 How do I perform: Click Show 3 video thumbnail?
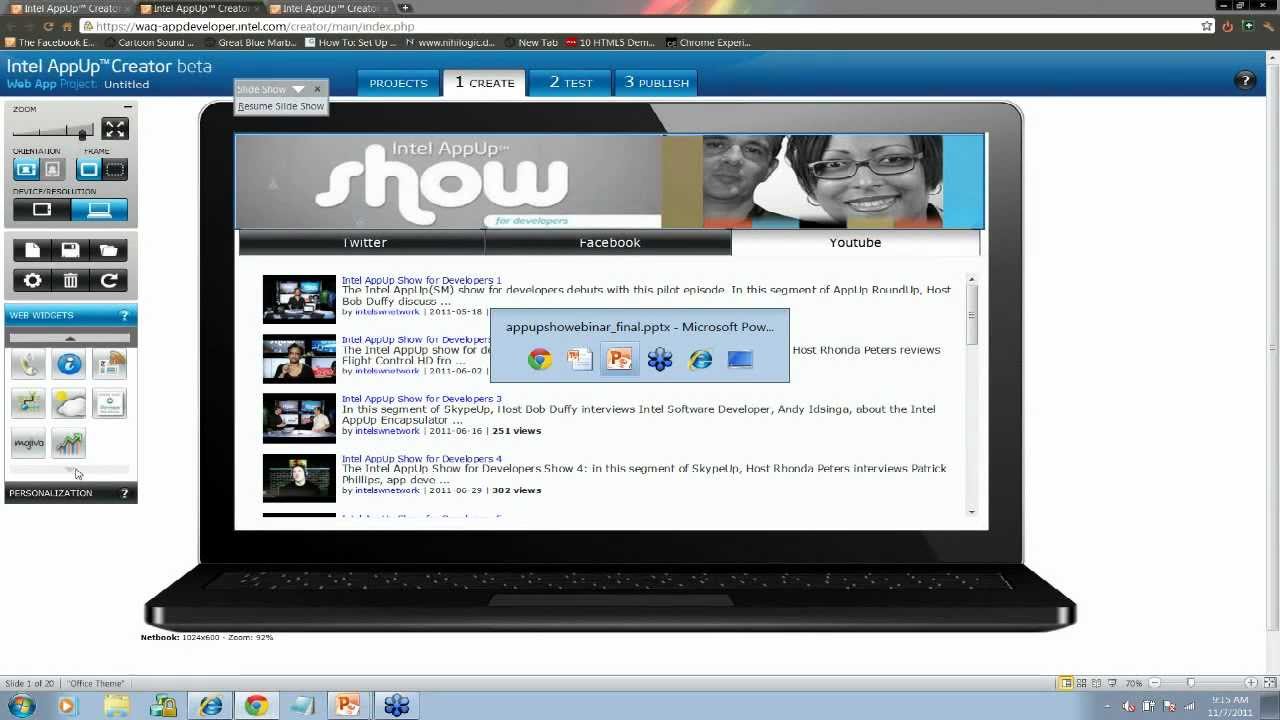299,419
